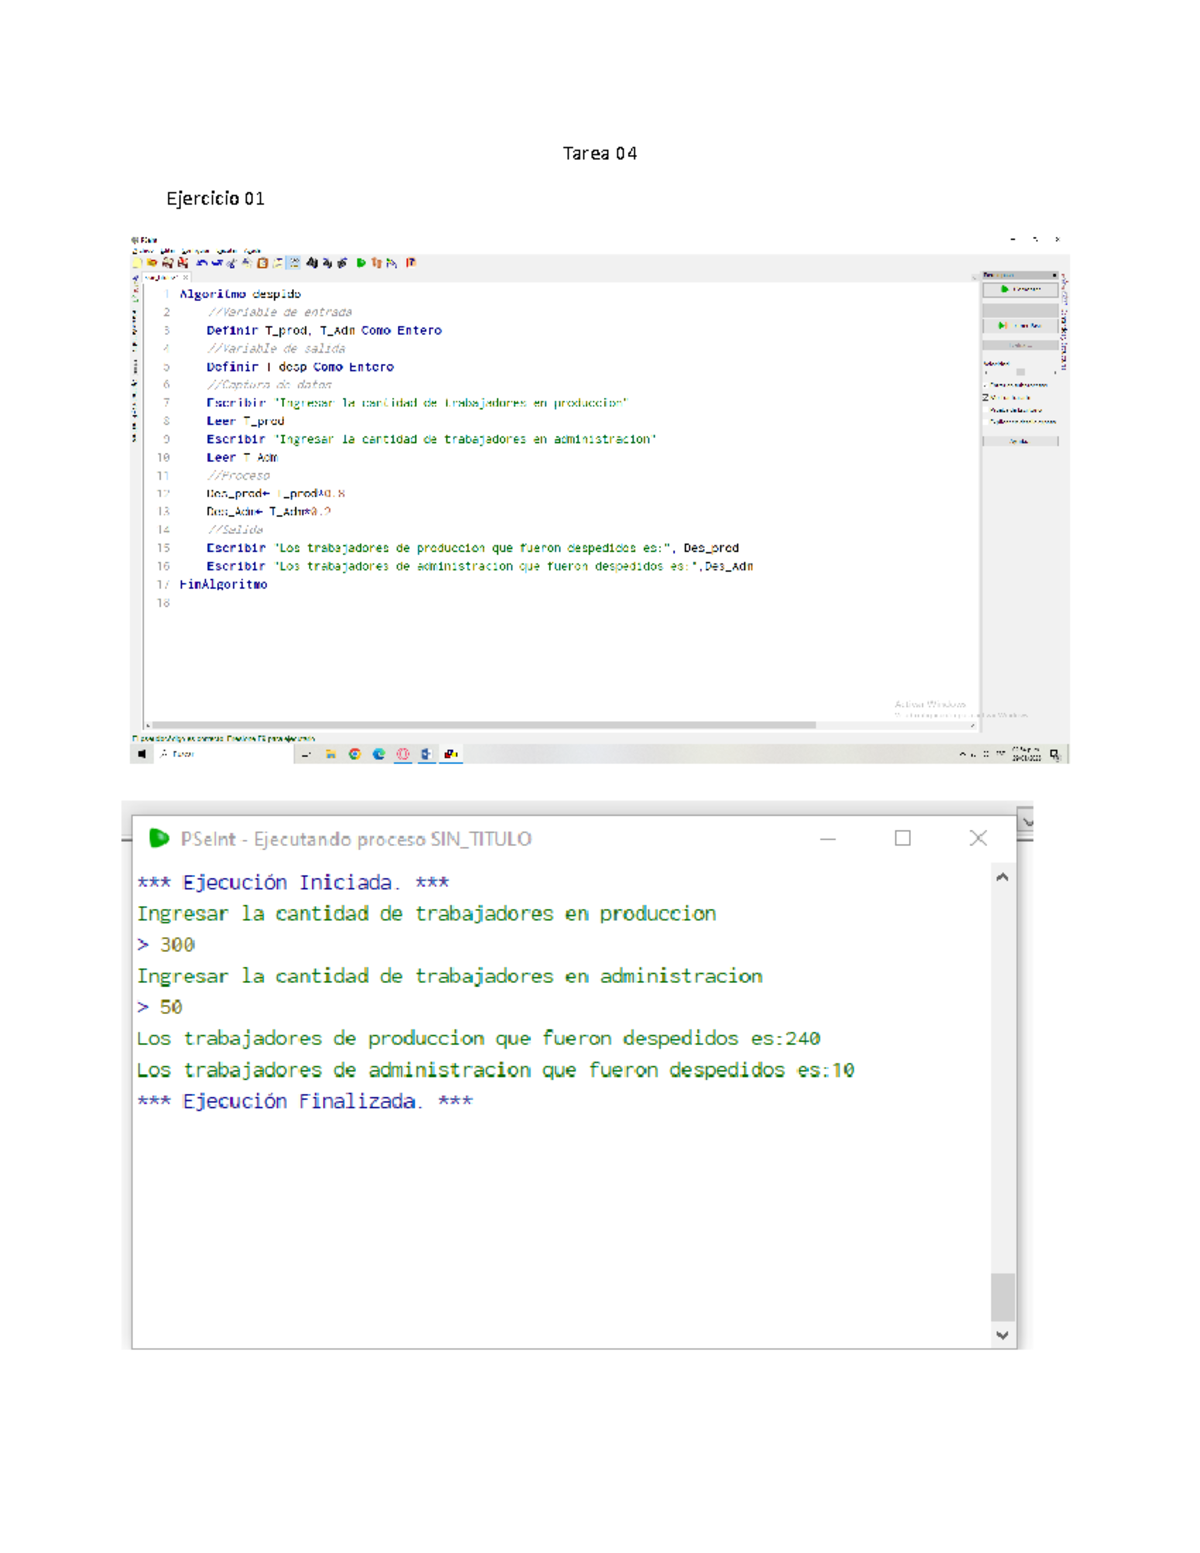Click the Undo arrow in PSeInt toolbar
1200x1553 pixels.
[x=202, y=263]
